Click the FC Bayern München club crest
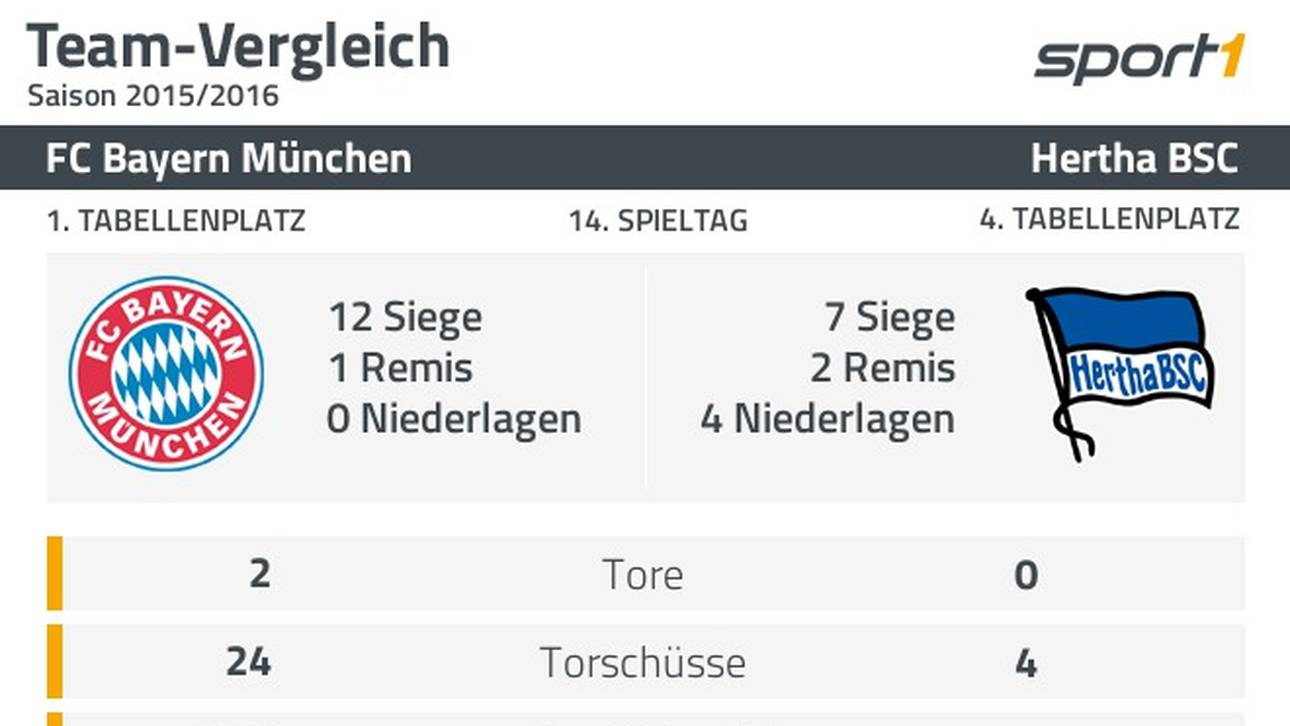This screenshot has height=726, width=1290. (166, 374)
